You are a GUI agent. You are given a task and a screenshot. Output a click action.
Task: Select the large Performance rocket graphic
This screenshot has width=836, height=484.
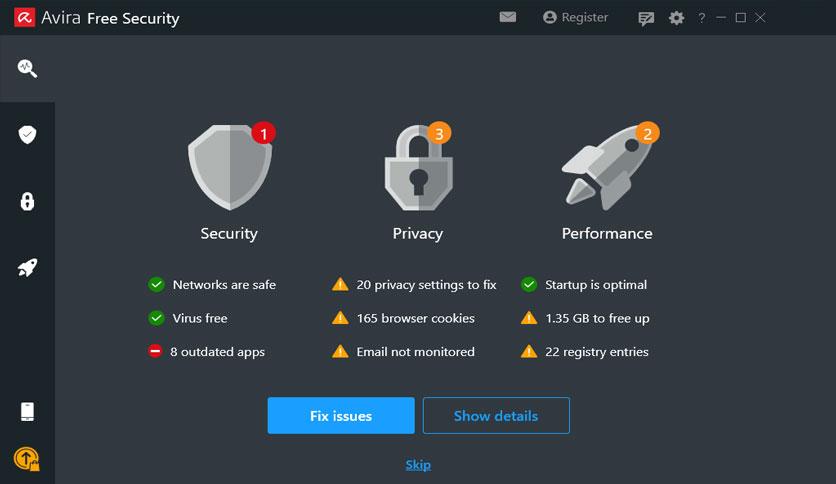(610, 166)
